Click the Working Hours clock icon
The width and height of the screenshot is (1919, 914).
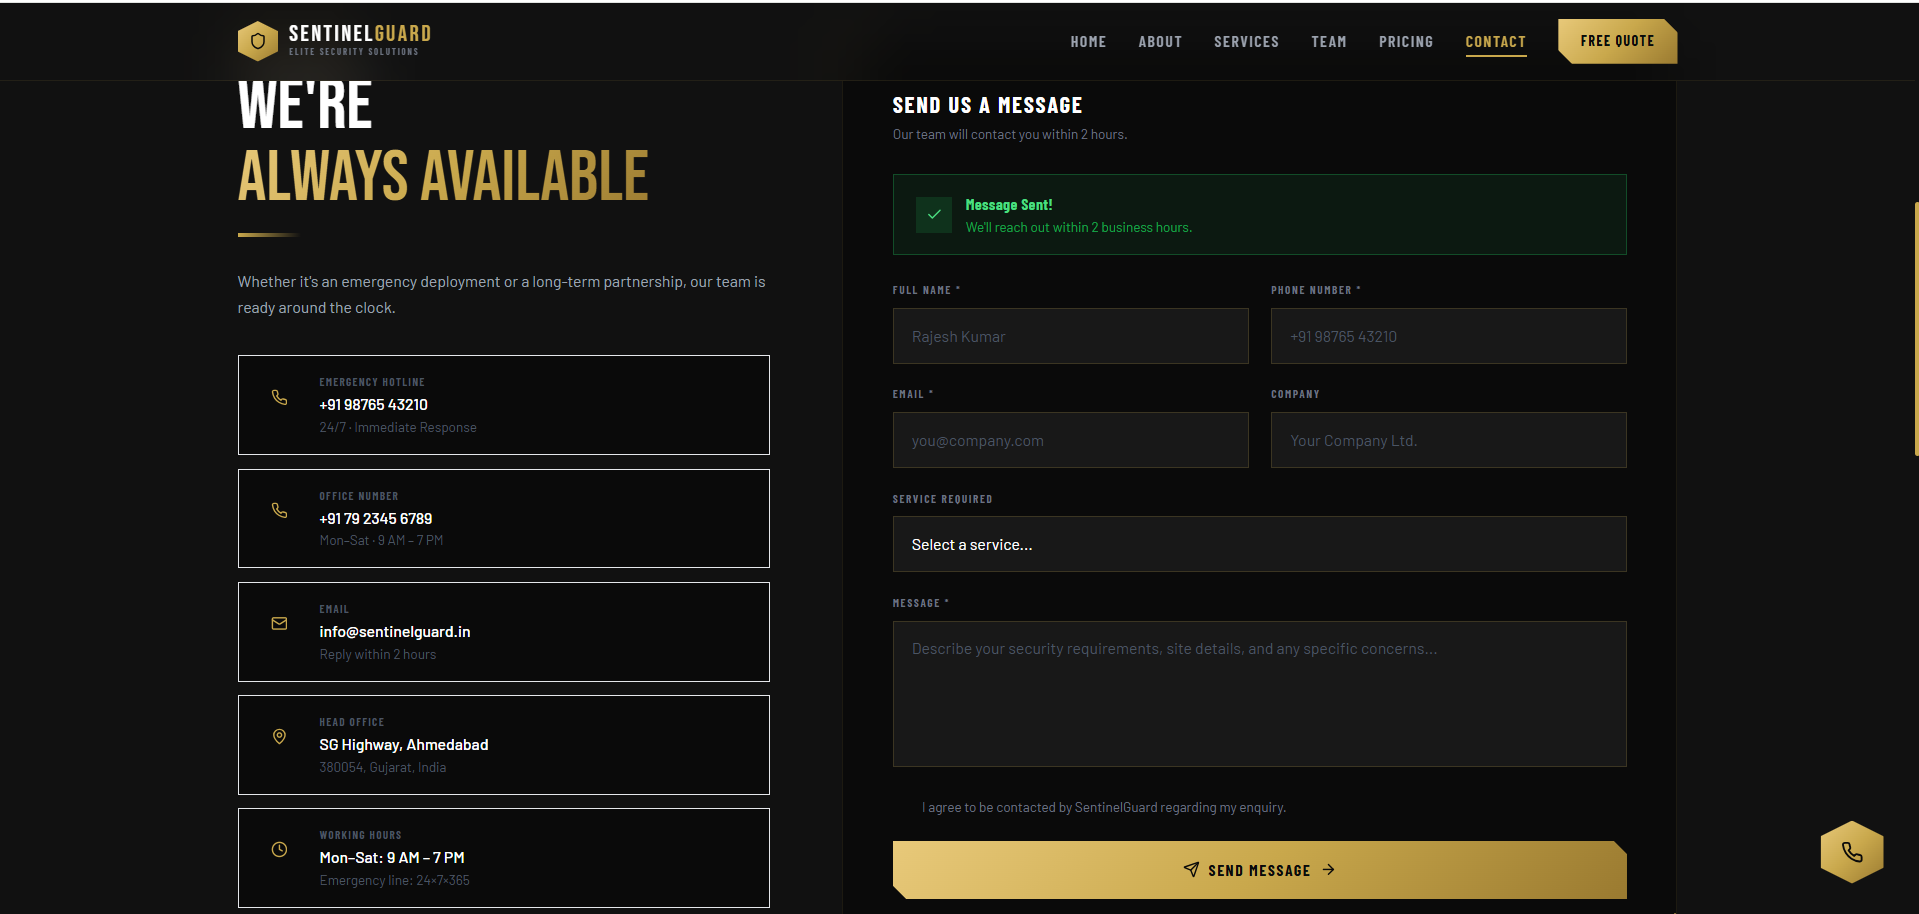pyautogui.click(x=280, y=850)
